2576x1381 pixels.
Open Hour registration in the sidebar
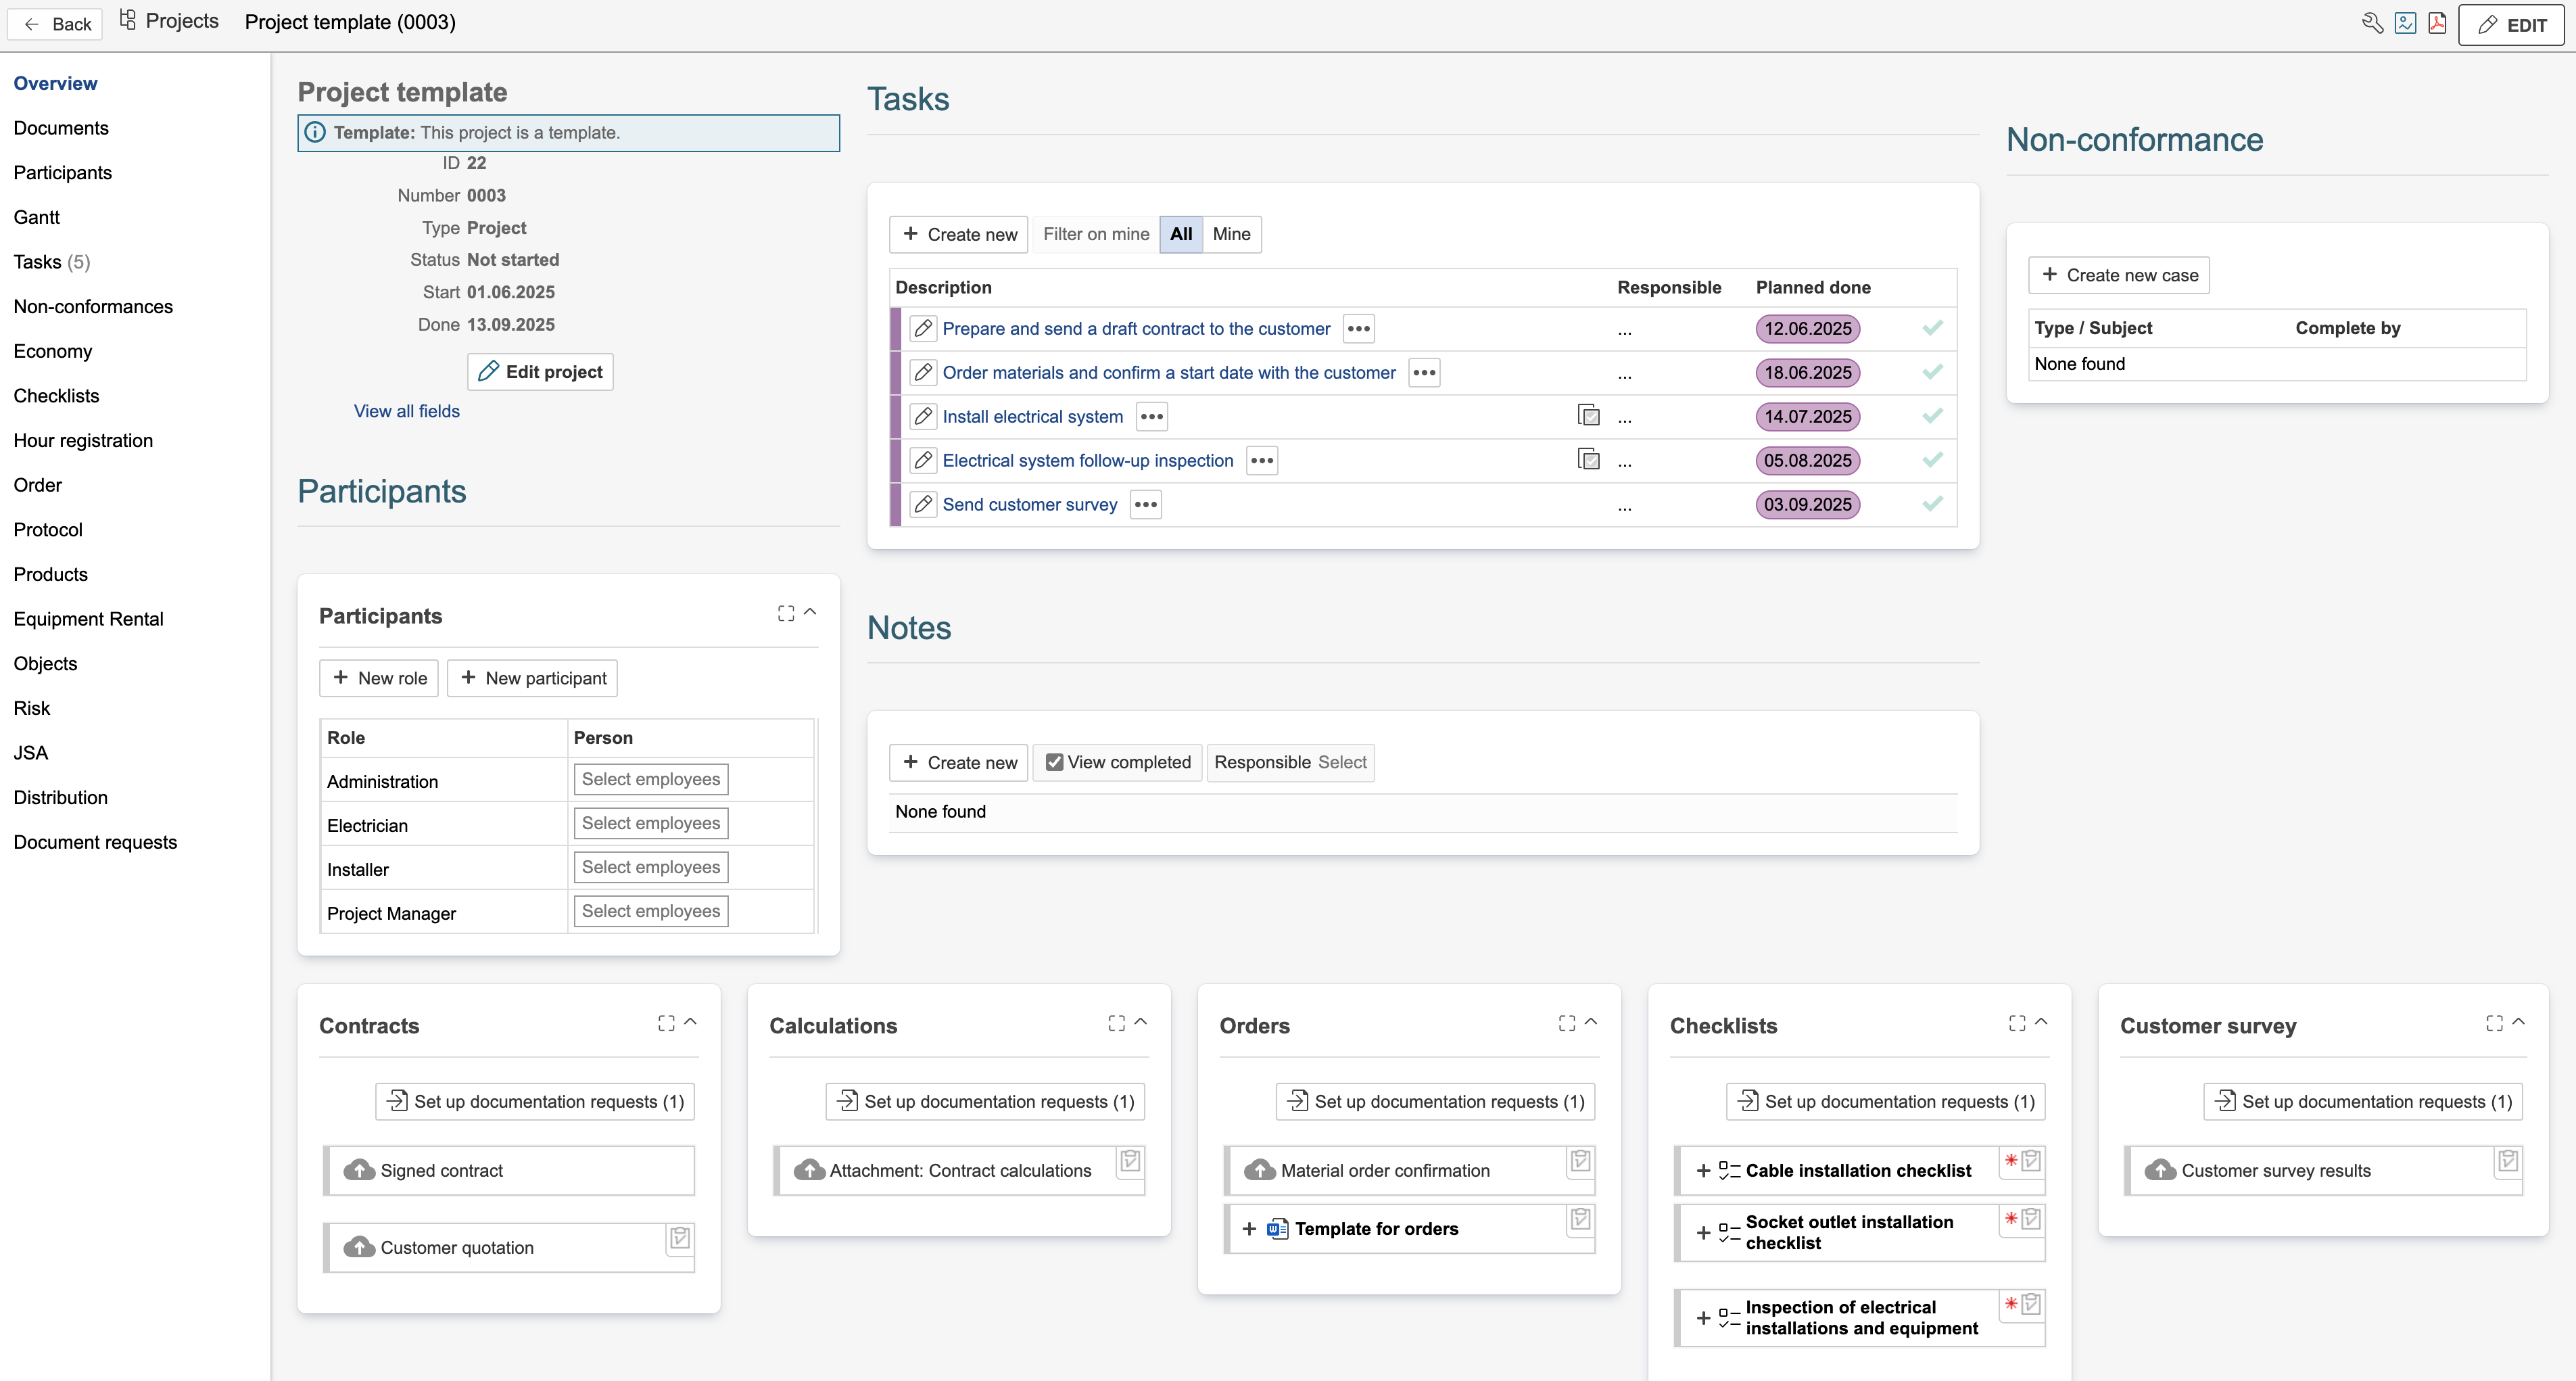pyautogui.click(x=83, y=440)
